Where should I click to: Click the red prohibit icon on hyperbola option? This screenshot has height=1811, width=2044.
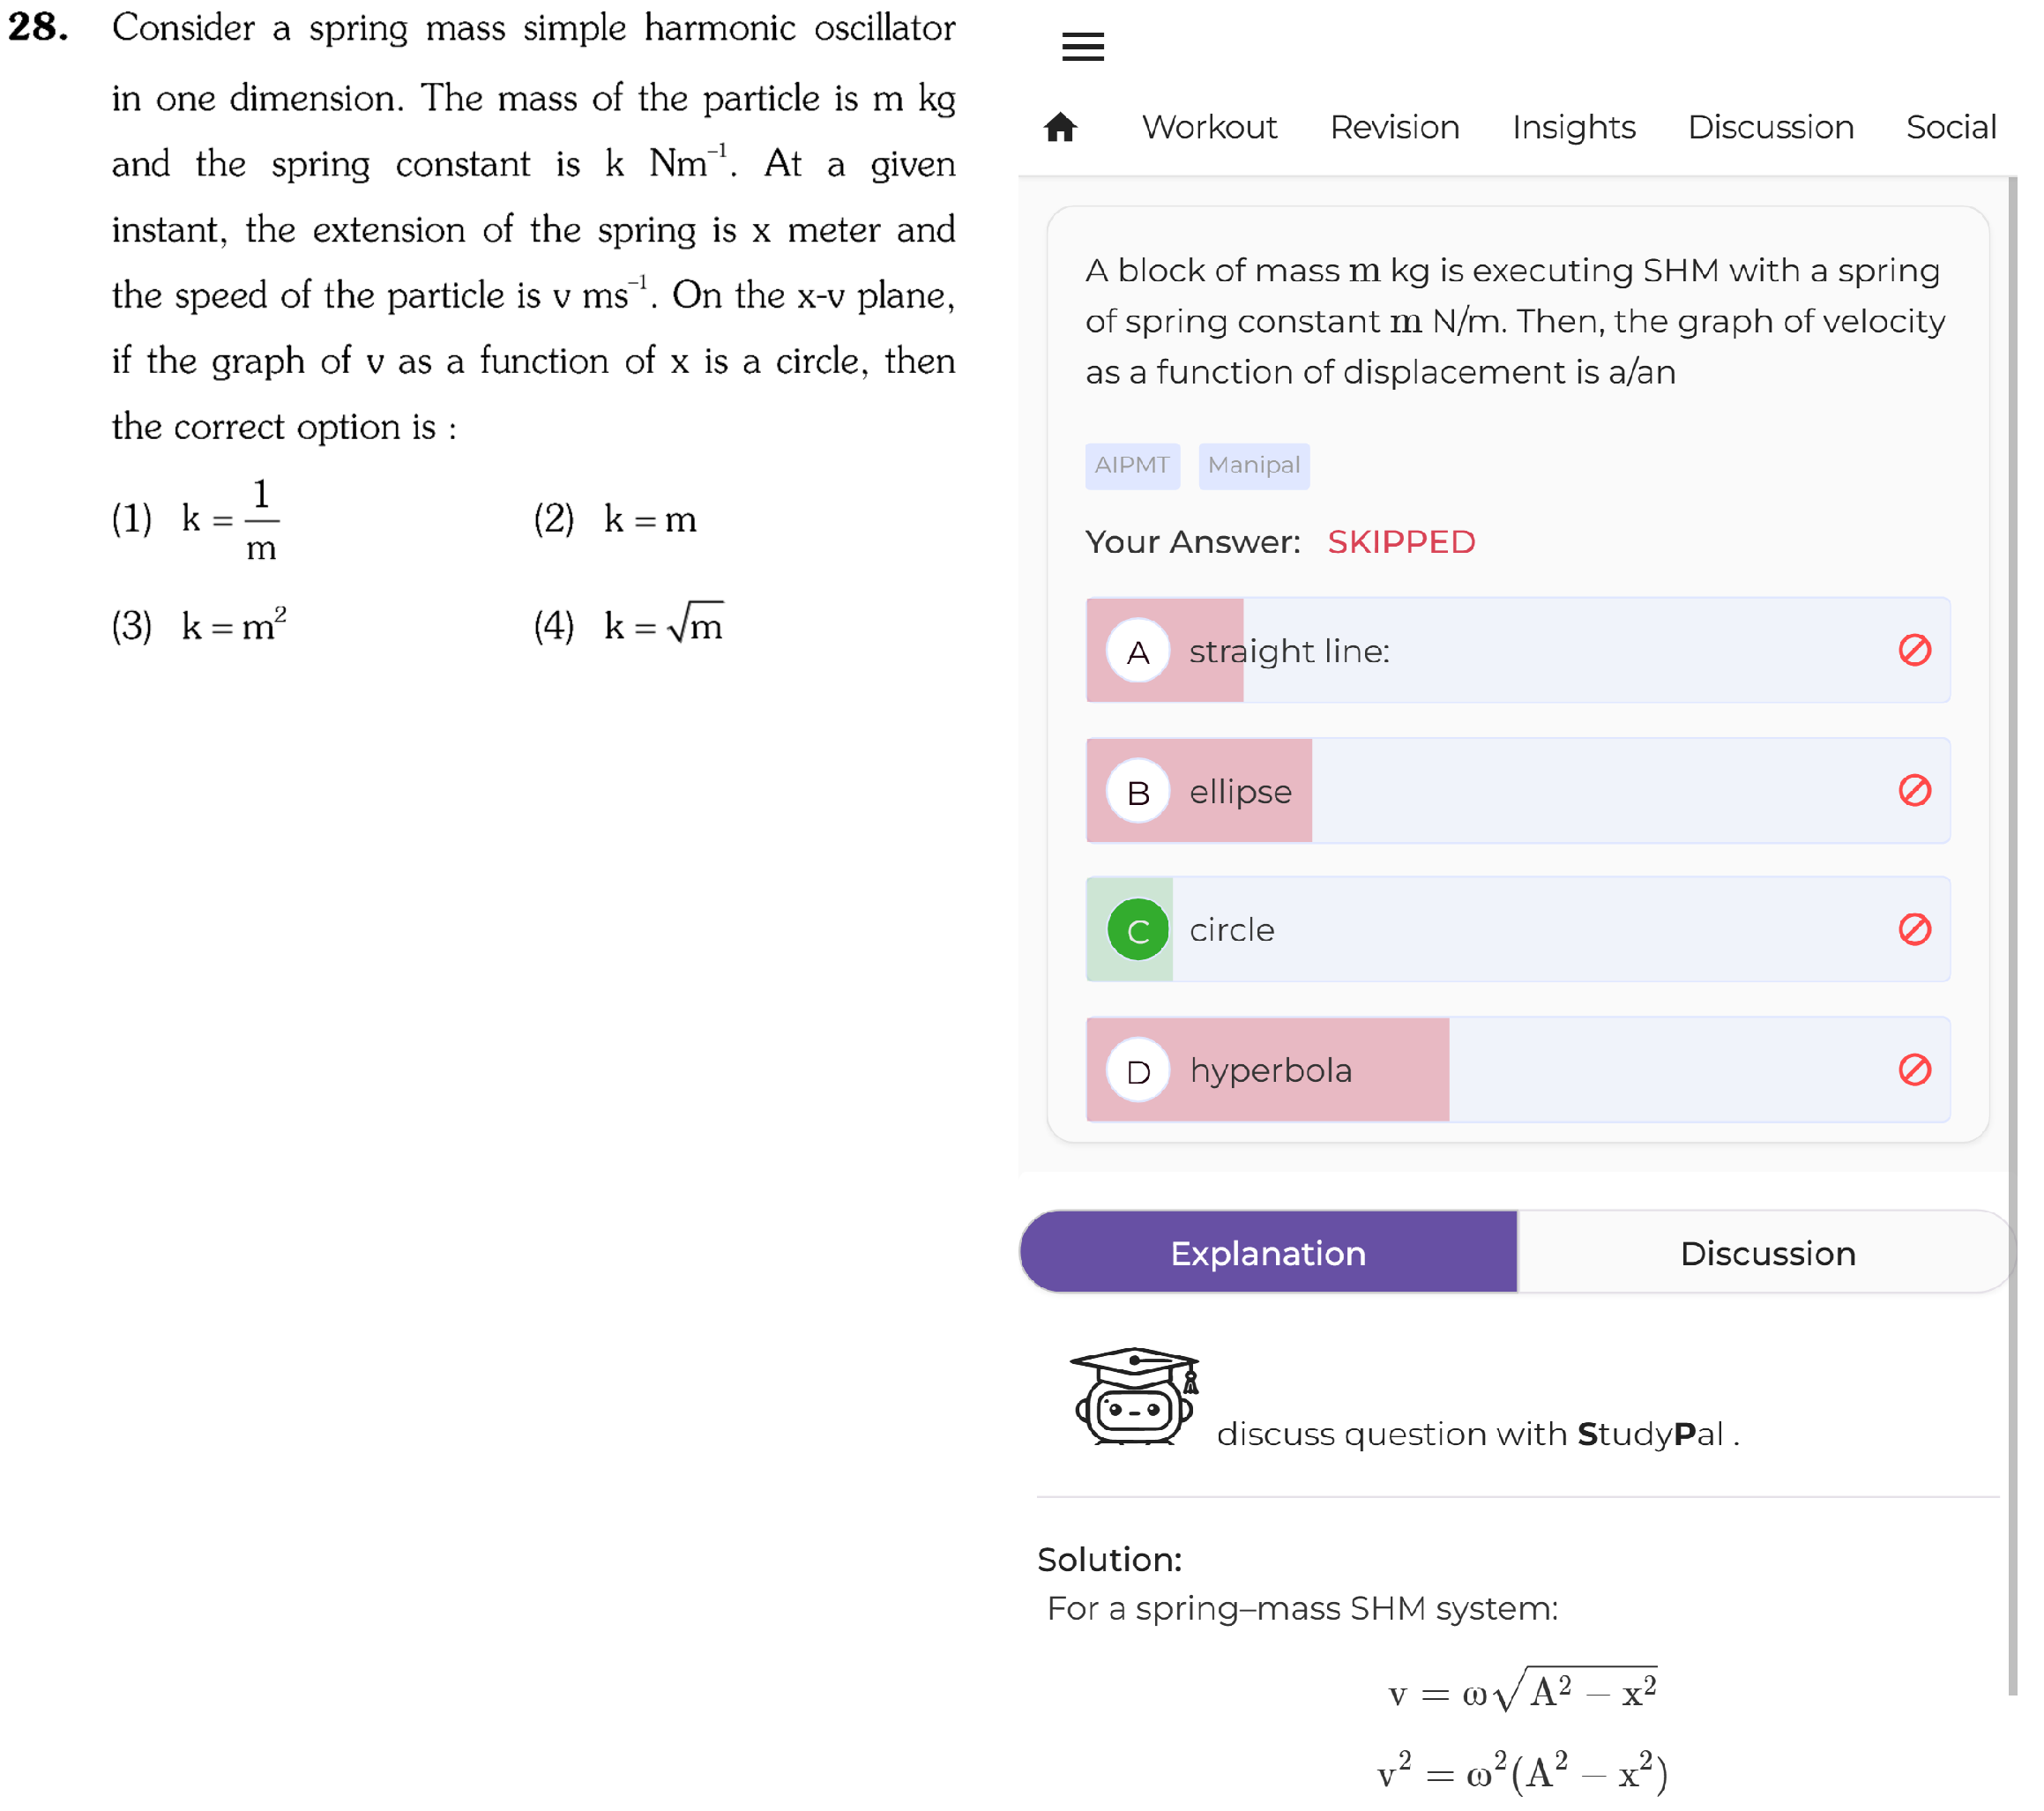click(x=1914, y=1070)
